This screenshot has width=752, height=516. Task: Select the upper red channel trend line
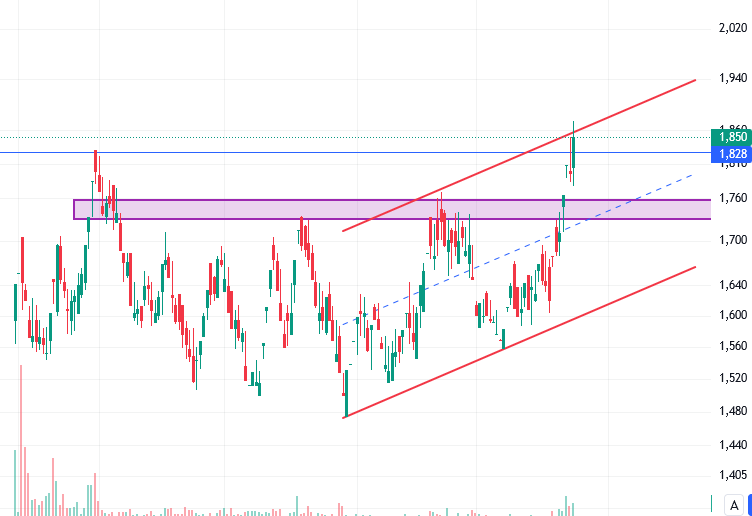520,155
